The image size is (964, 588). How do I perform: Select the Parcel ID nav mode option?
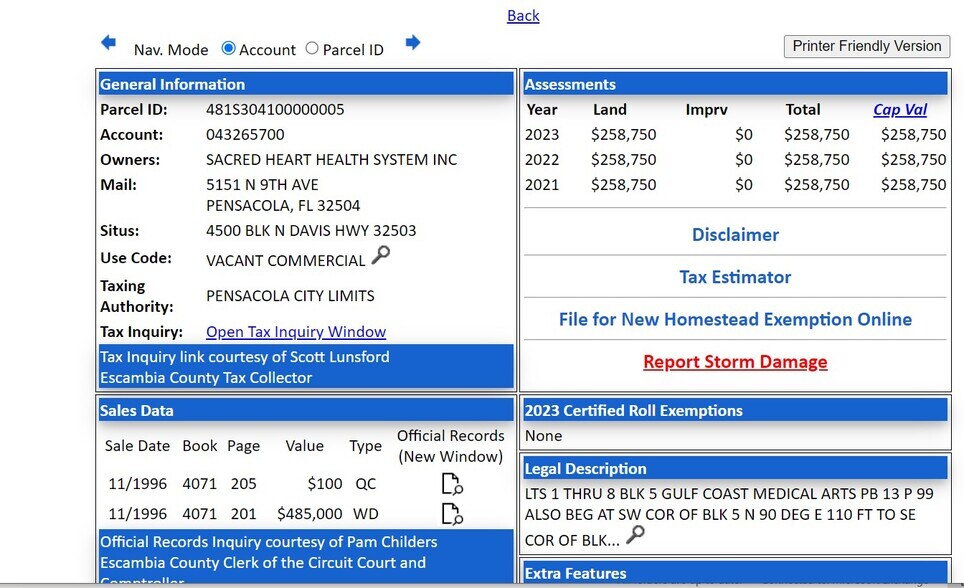tap(312, 48)
